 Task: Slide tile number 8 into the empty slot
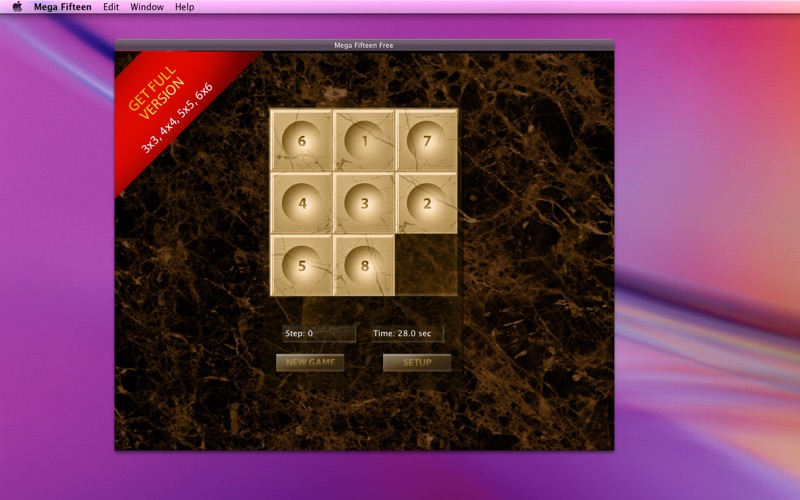(x=364, y=265)
